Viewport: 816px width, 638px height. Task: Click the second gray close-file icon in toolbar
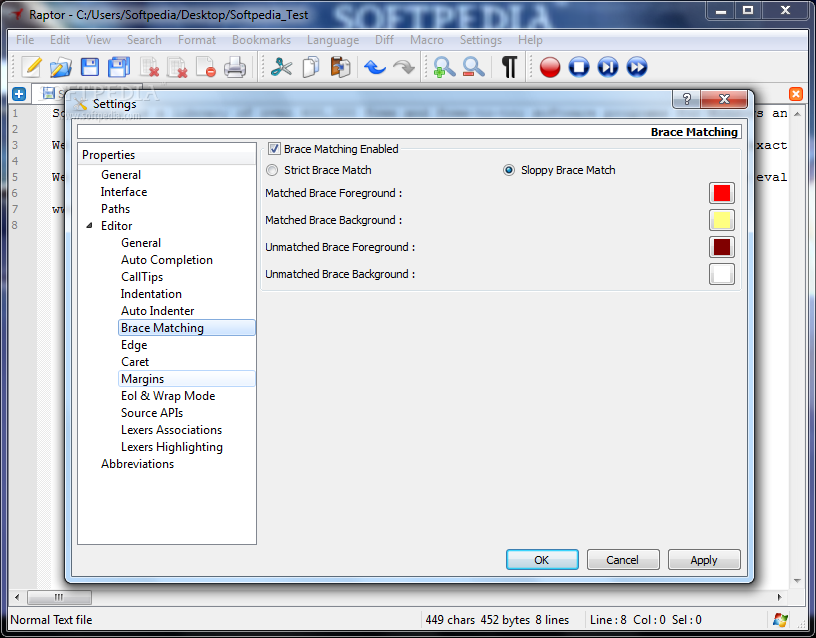point(177,67)
